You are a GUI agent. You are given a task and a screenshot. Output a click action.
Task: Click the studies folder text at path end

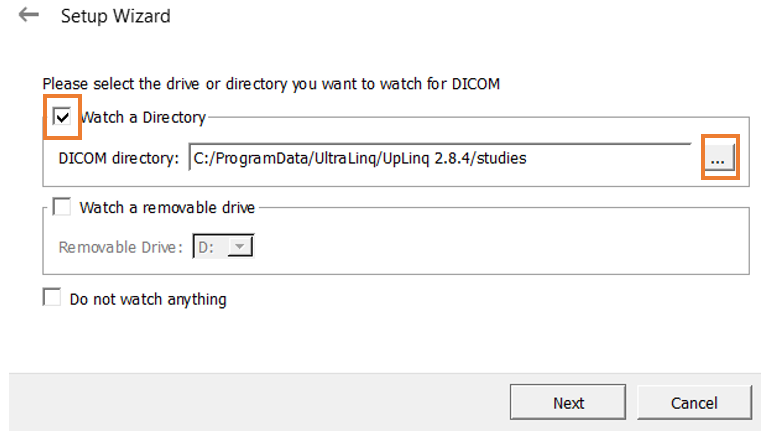point(501,158)
